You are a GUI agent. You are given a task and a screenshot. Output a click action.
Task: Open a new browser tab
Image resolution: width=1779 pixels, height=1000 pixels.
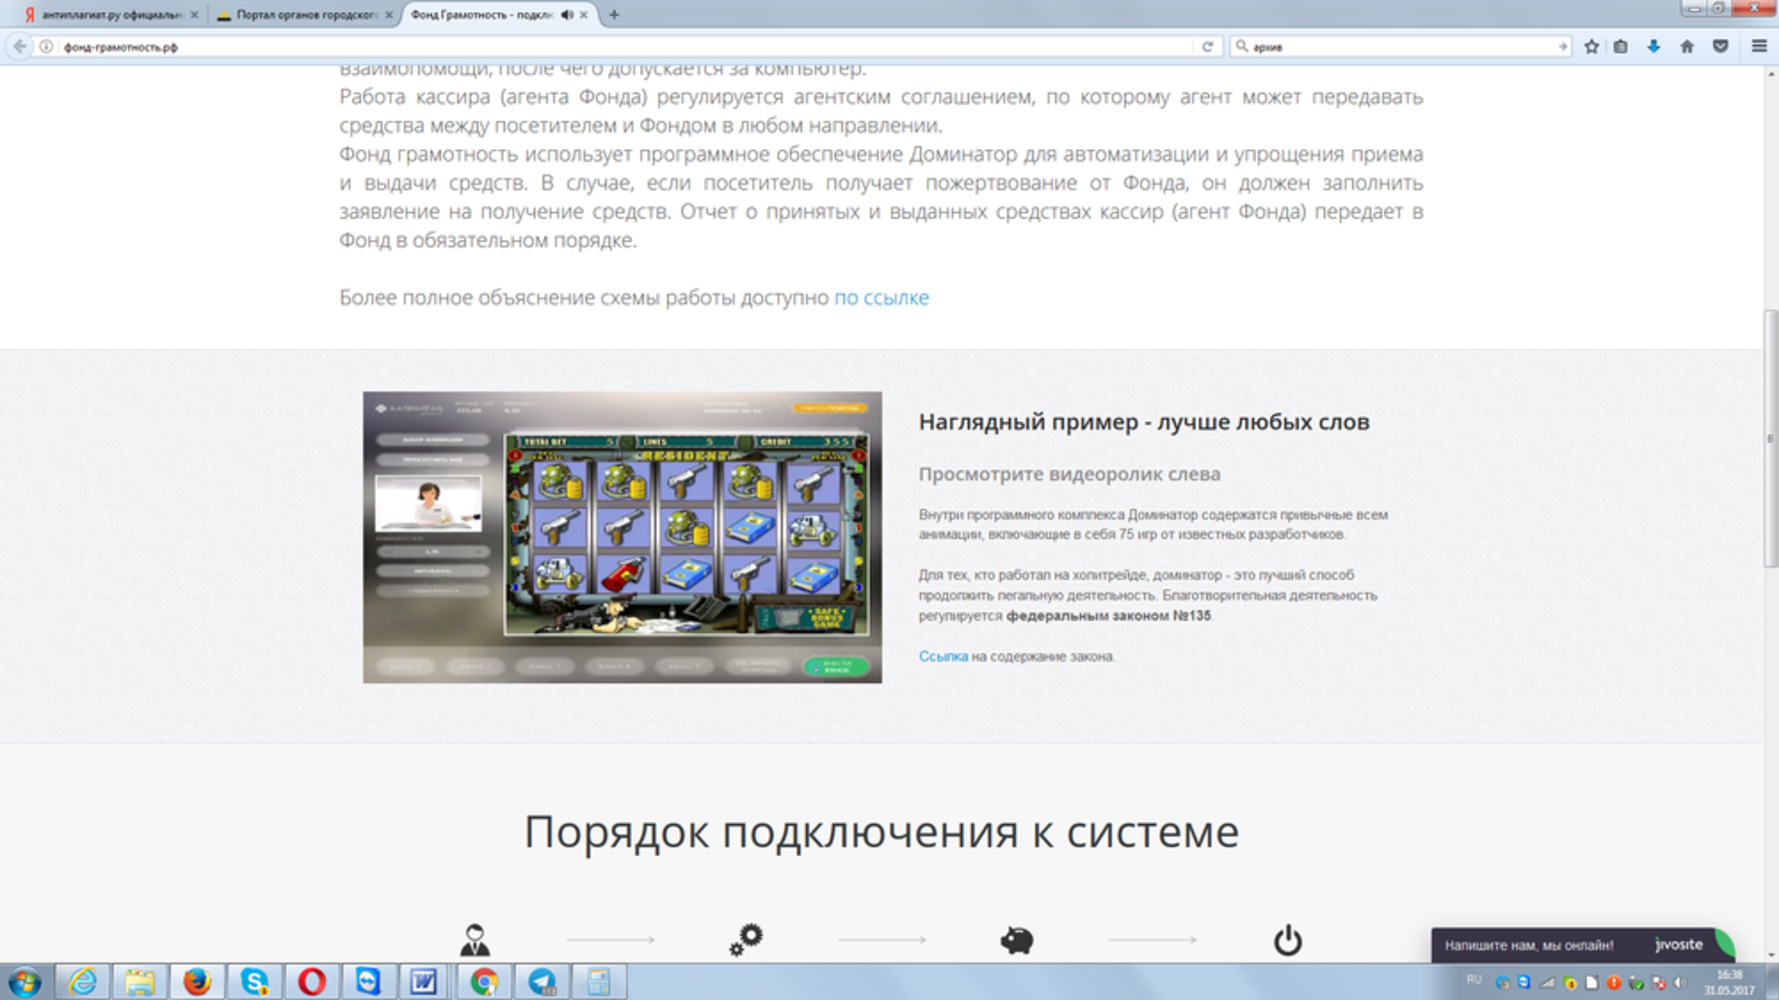point(614,14)
